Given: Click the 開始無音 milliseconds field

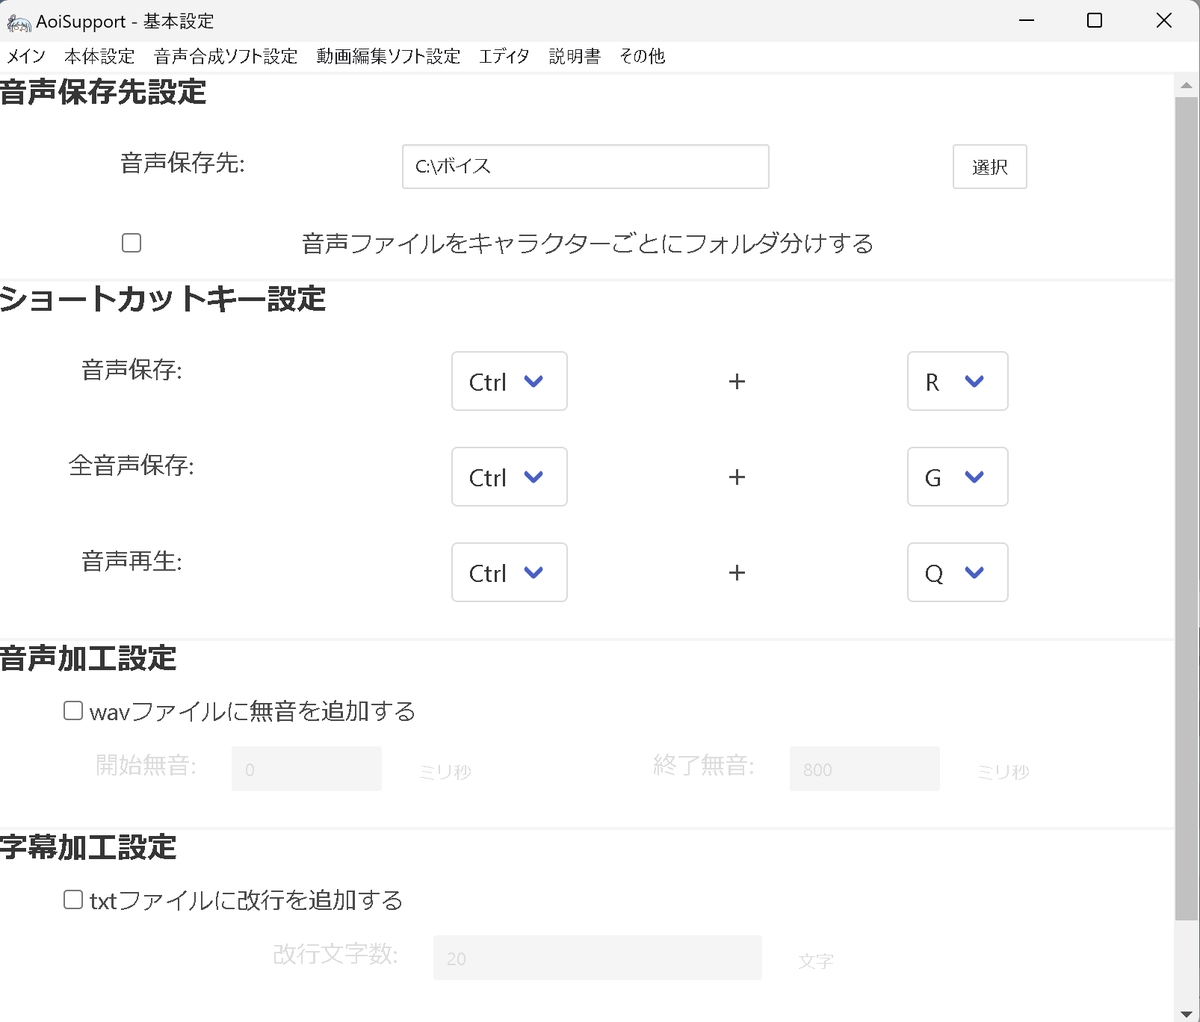Looking at the screenshot, I should pyautogui.click(x=306, y=769).
